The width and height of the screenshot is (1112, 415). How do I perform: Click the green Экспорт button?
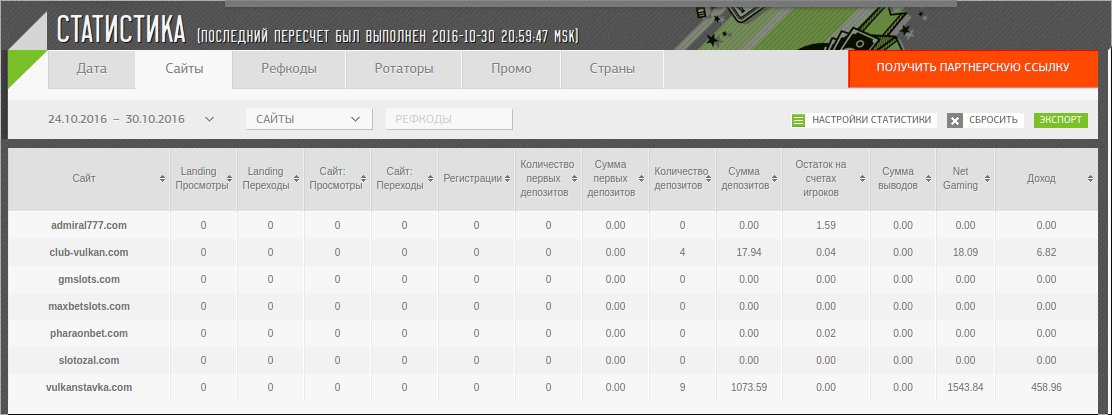click(x=1060, y=120)
